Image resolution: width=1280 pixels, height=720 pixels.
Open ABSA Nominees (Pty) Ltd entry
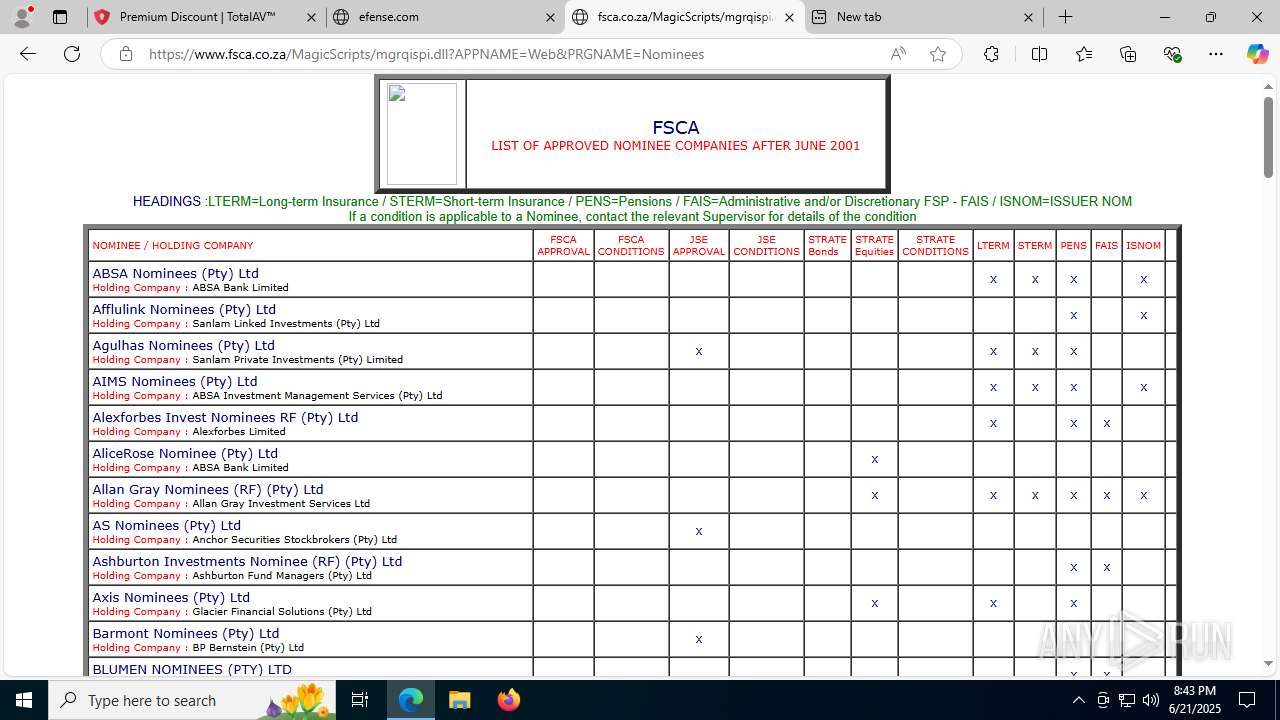tap(175, 273)
